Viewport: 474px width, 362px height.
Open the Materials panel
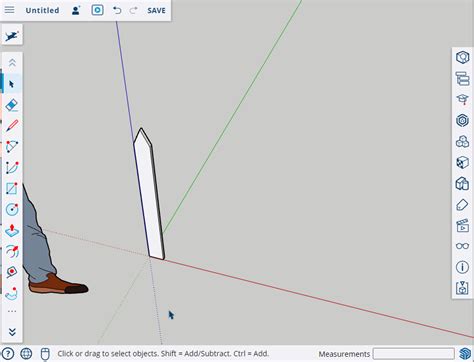(462, 162)
